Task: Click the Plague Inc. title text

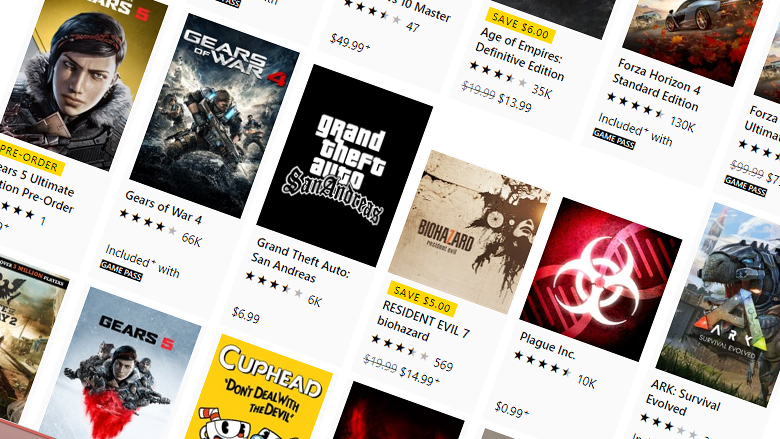Action: click(x=547, y=346)
